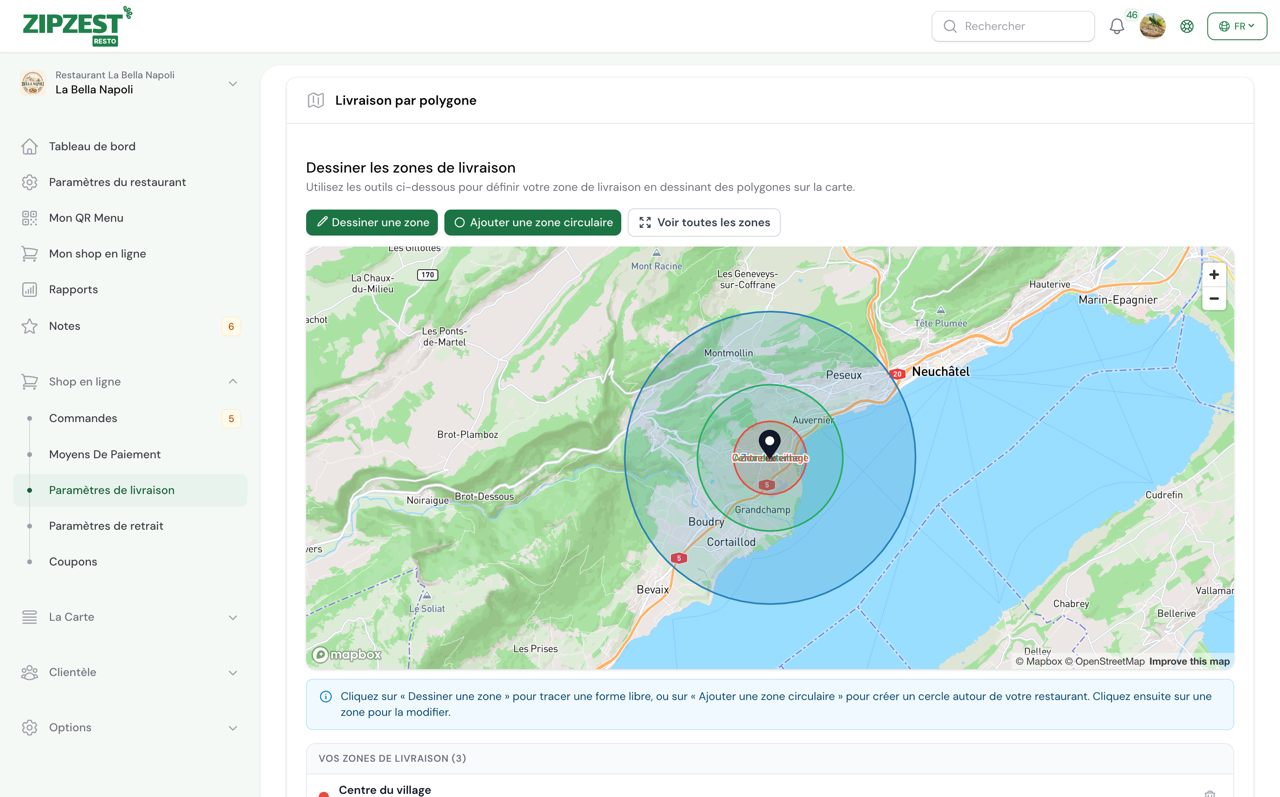
Task: Open Tableau de bord
Action: (92, 146)
